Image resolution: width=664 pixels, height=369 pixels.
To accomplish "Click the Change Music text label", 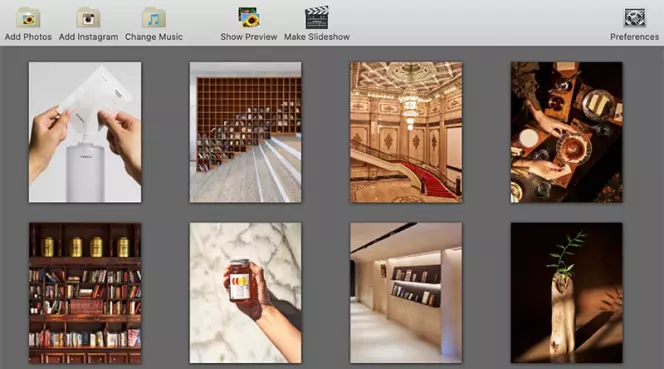I will [x=154, y=37].
